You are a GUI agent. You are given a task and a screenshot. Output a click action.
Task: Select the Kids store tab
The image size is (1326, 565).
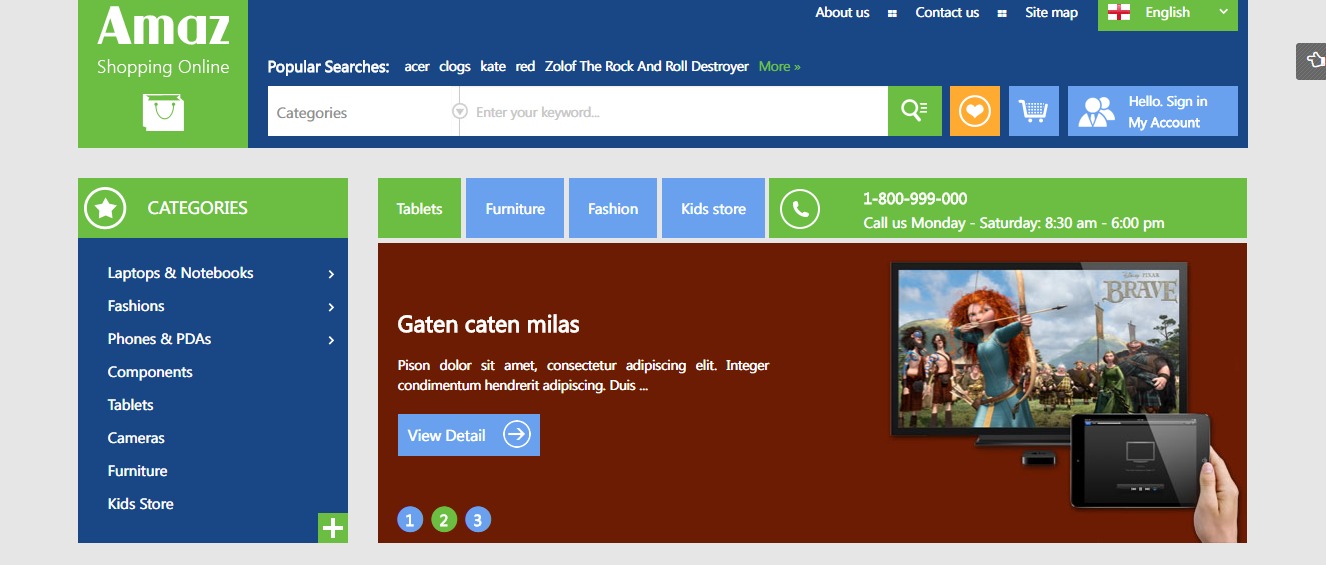[x=713, y=208]
